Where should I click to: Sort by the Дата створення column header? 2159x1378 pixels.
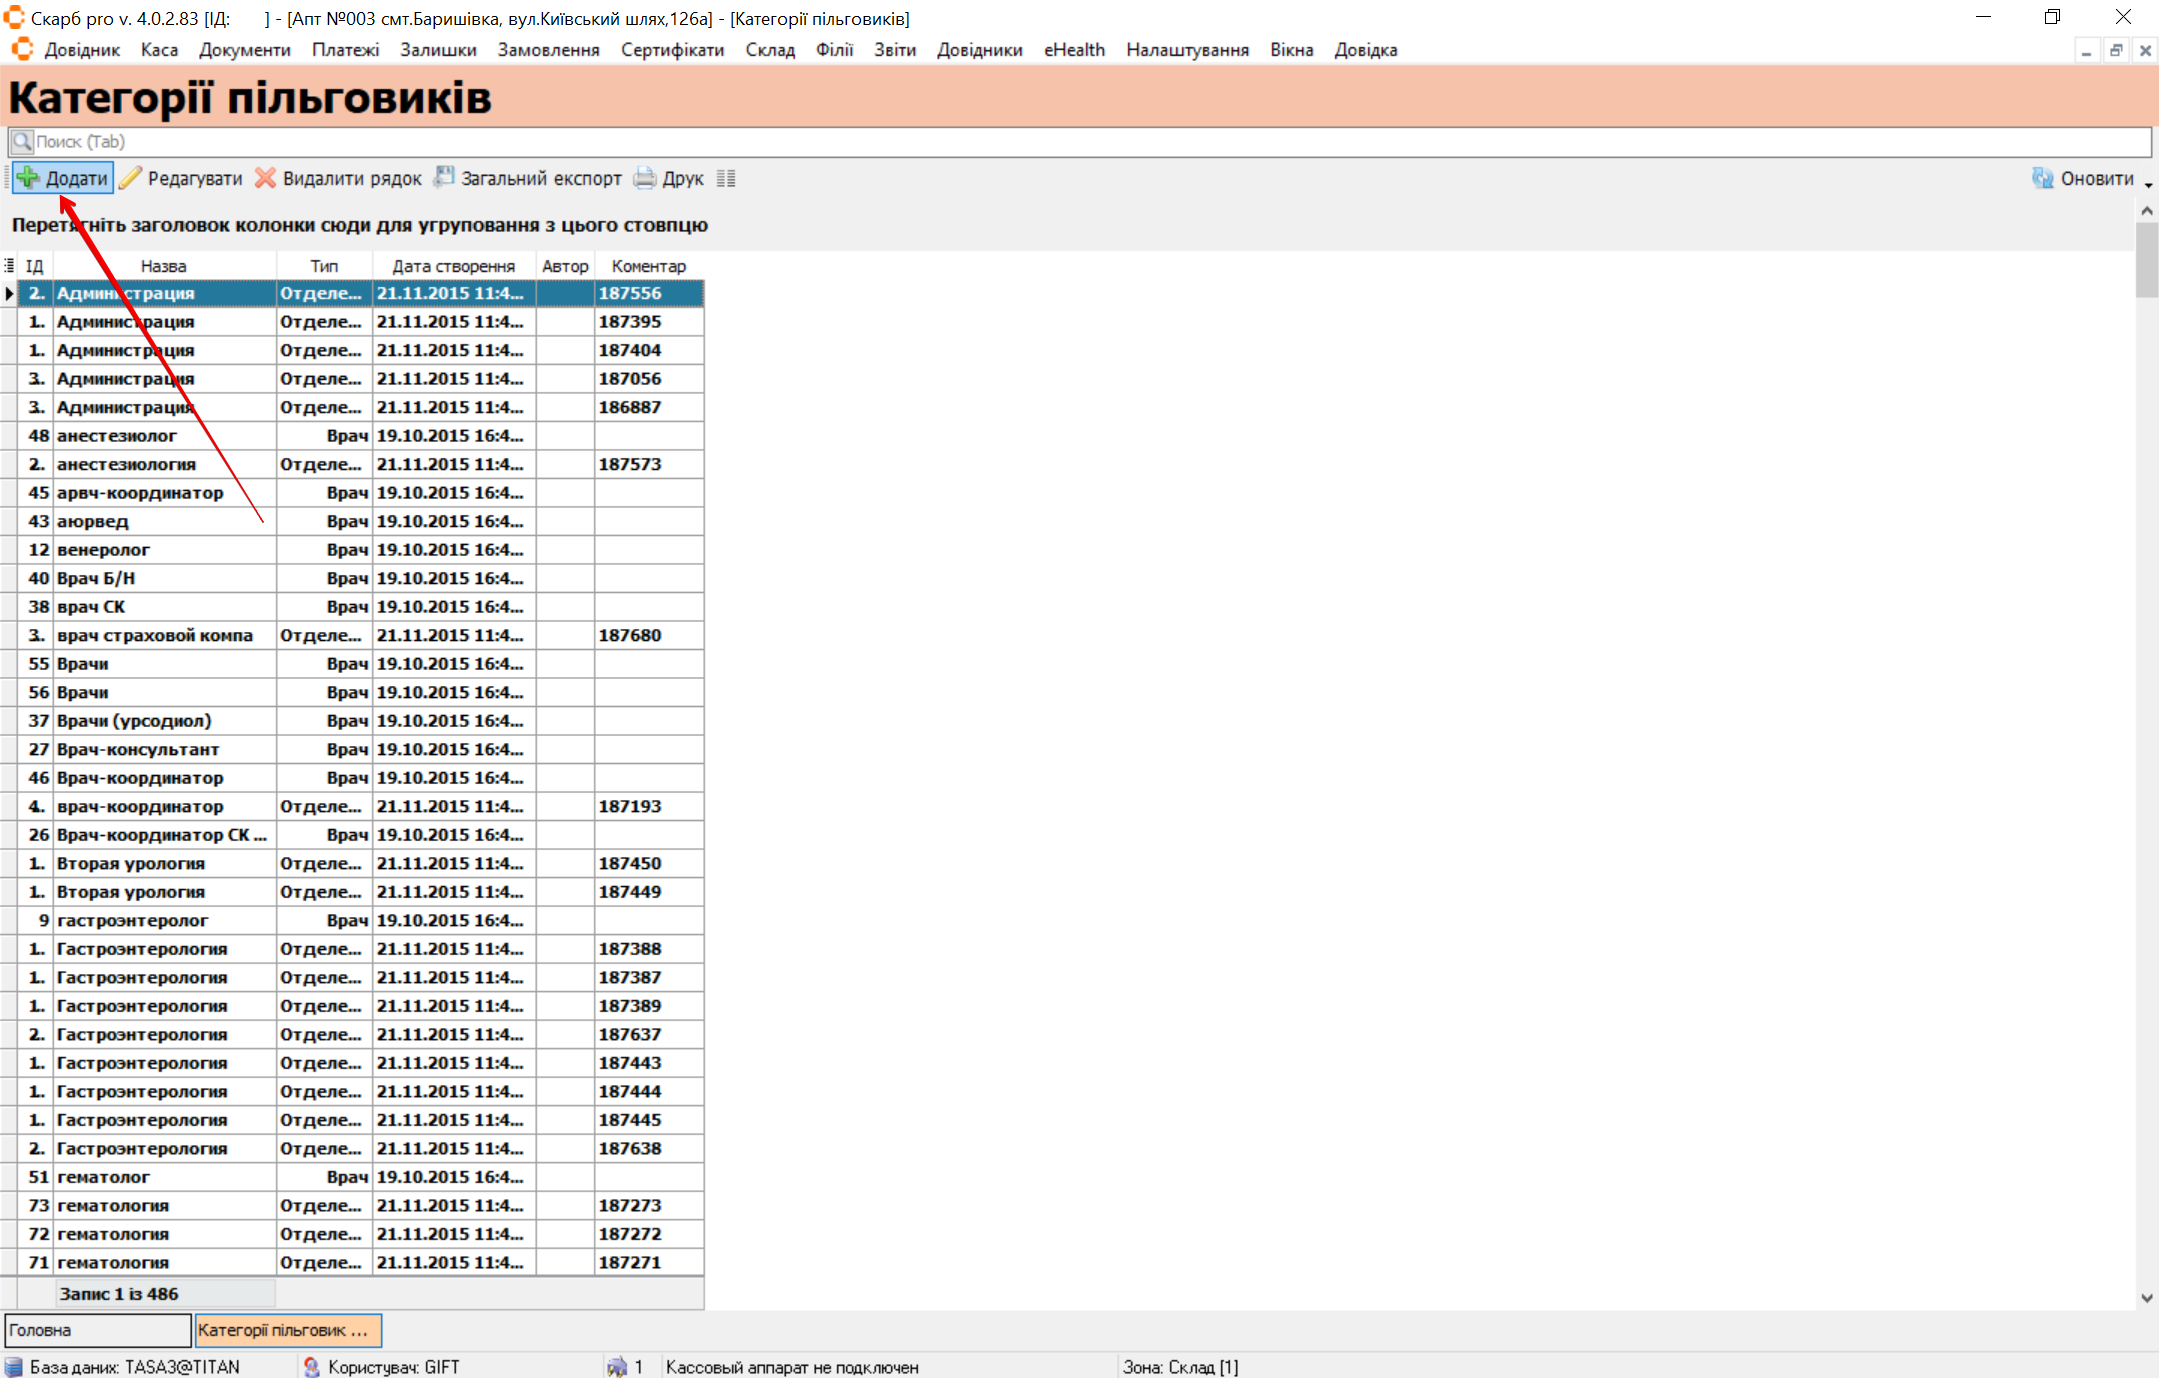(453, 266)
